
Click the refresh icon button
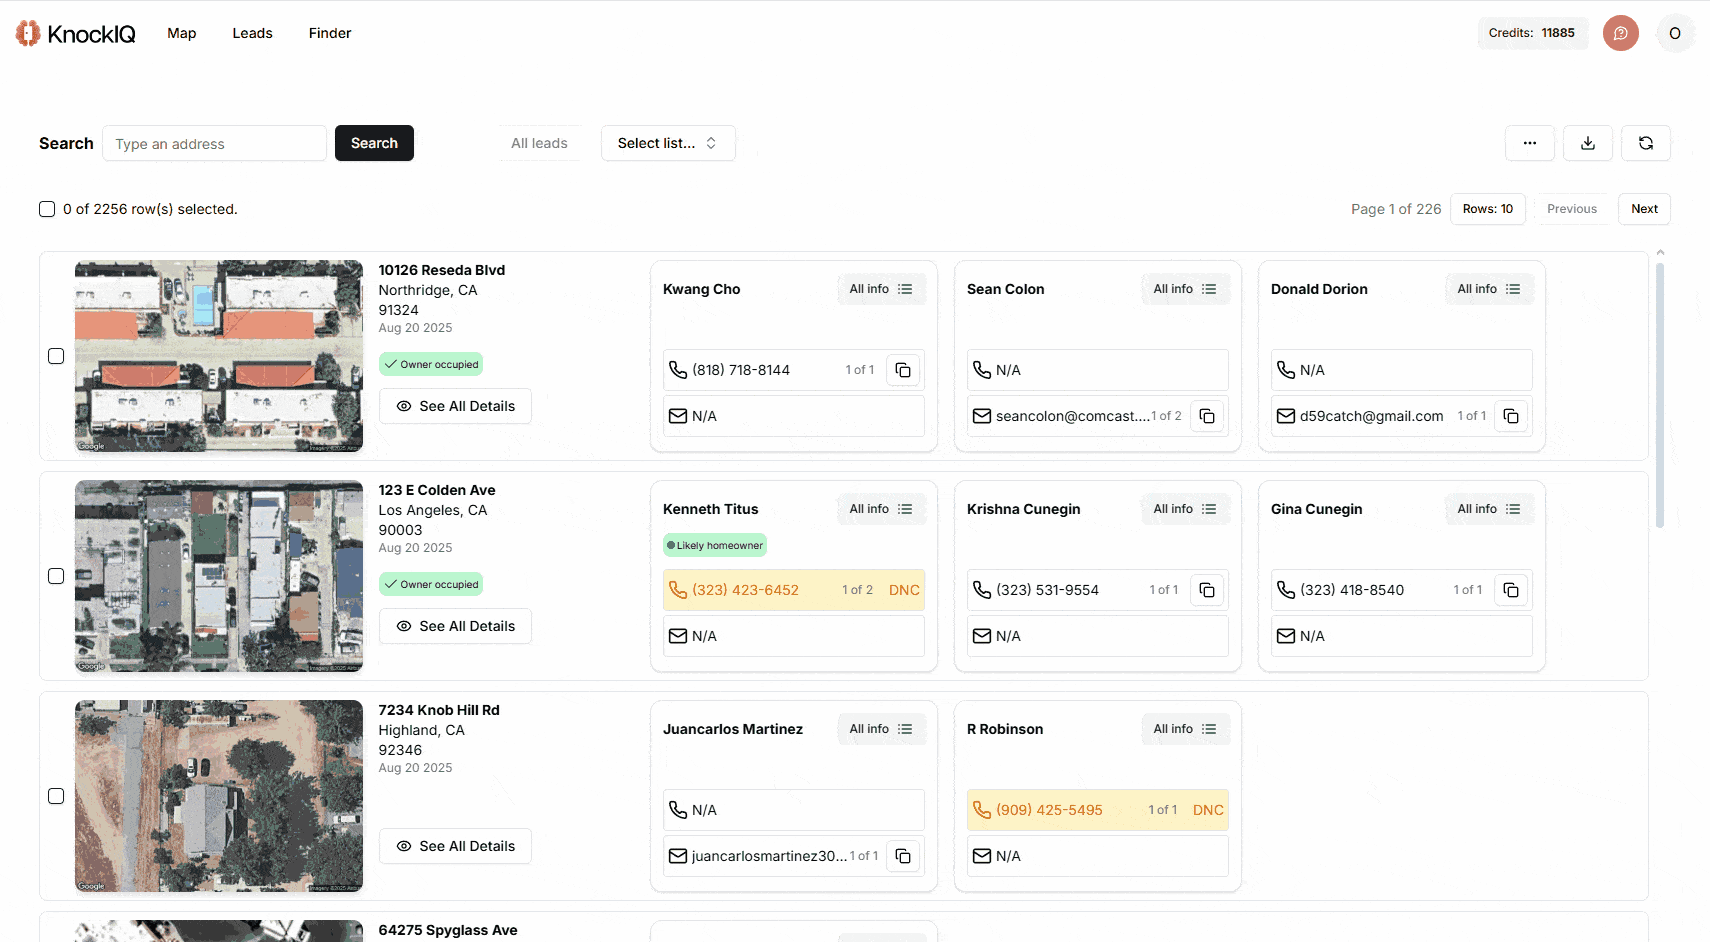pos(1645,143)
